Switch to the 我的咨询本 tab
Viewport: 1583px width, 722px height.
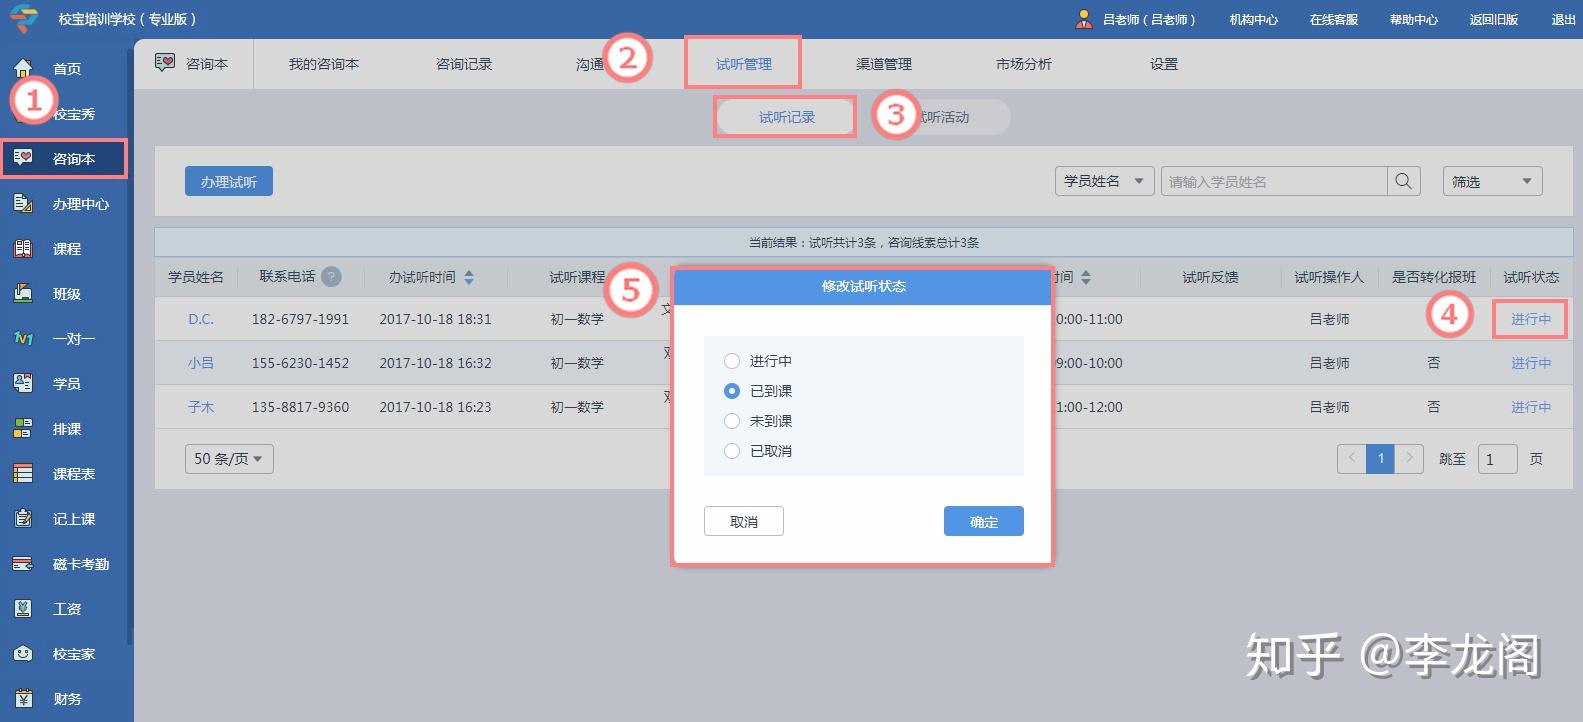pos(324,64)
